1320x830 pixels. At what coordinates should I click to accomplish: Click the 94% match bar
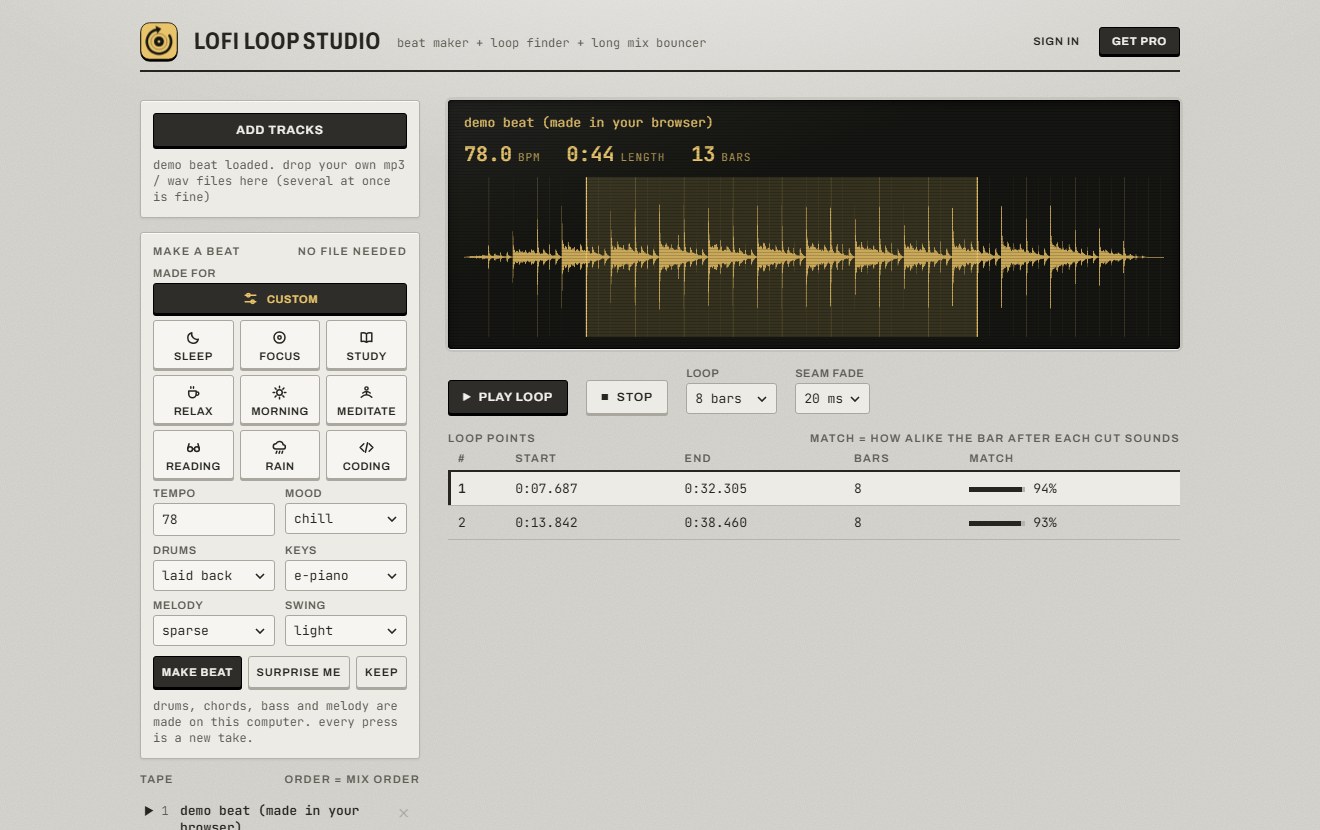pos(997,489)
